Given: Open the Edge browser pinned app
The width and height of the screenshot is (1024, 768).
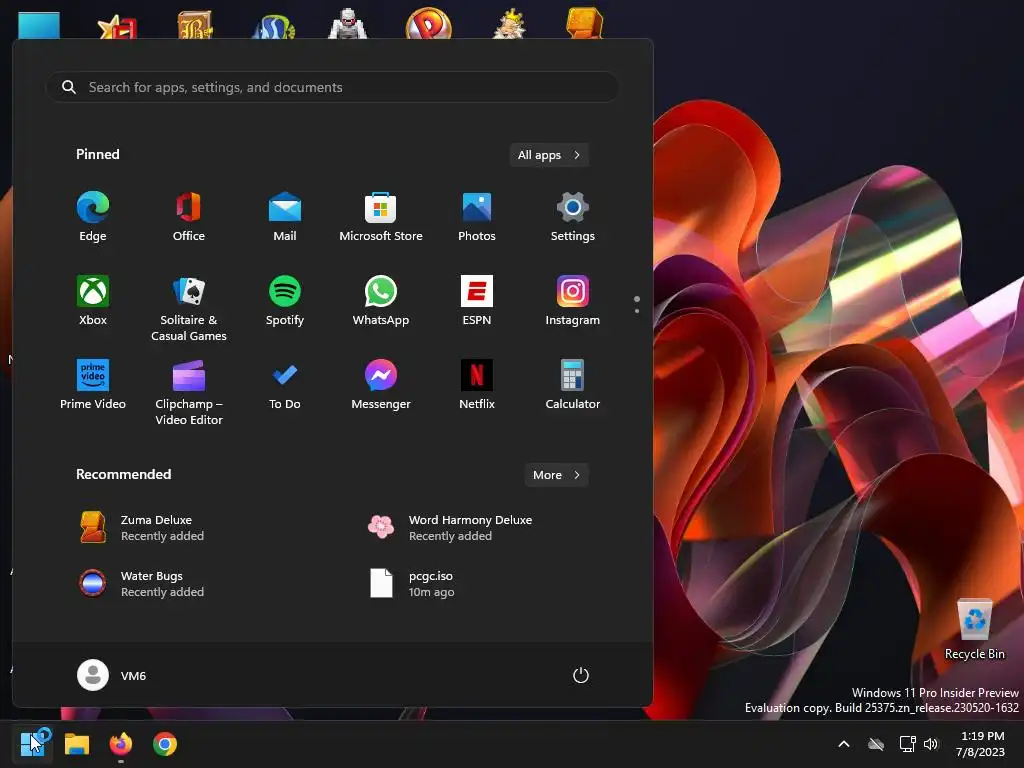Looking at the screenshot, I should (93, 217).
